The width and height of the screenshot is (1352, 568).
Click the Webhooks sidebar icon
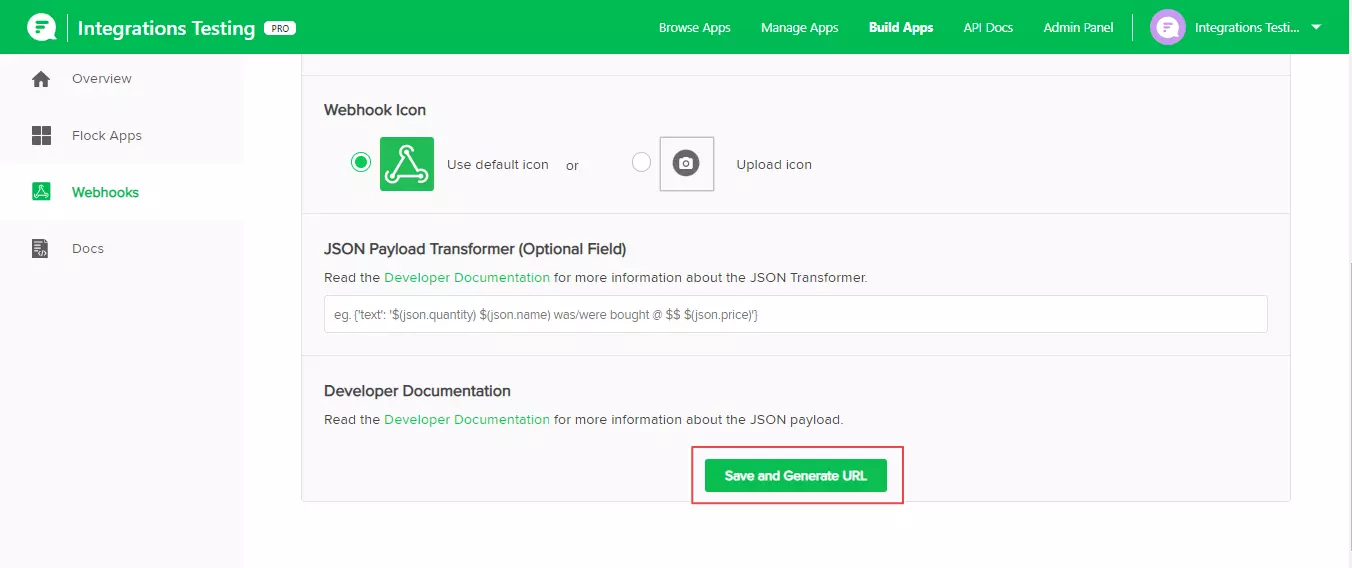41,192
